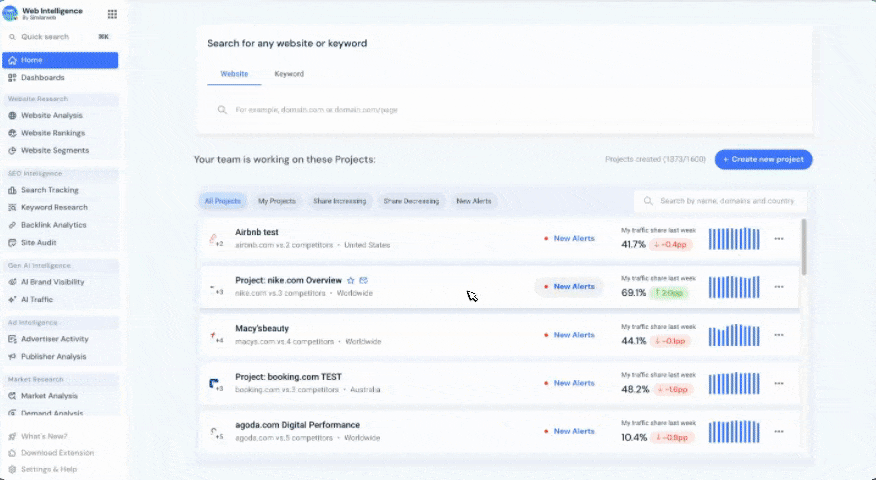Open Website Analysis from its globe icon
This screenshot has height=480, width=876.
click(x=12, y=115)
